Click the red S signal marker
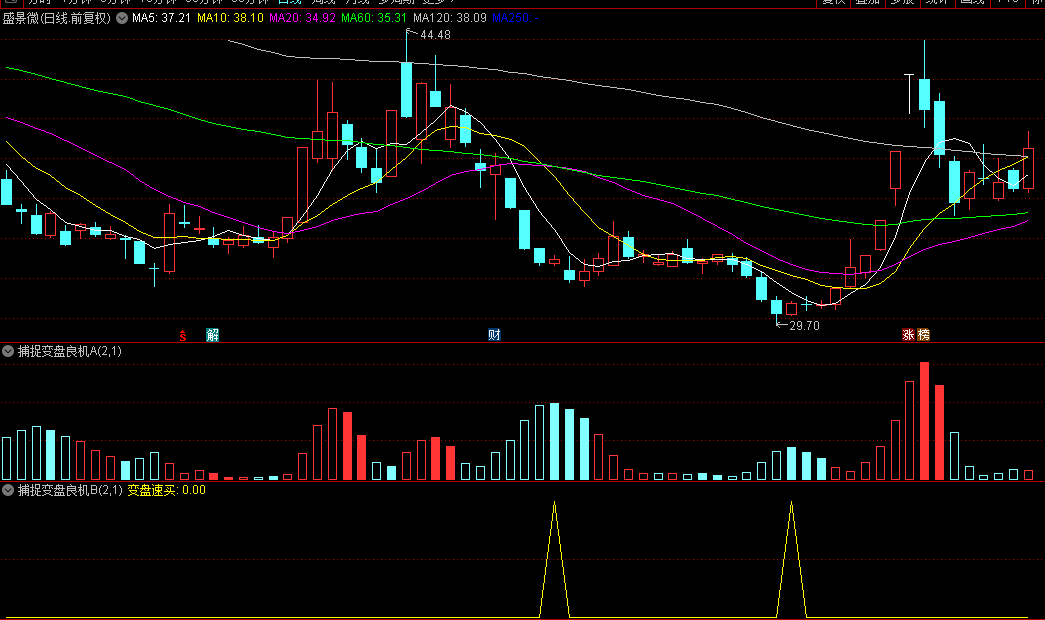1045x620 pixels. click(x=183, y=336)
